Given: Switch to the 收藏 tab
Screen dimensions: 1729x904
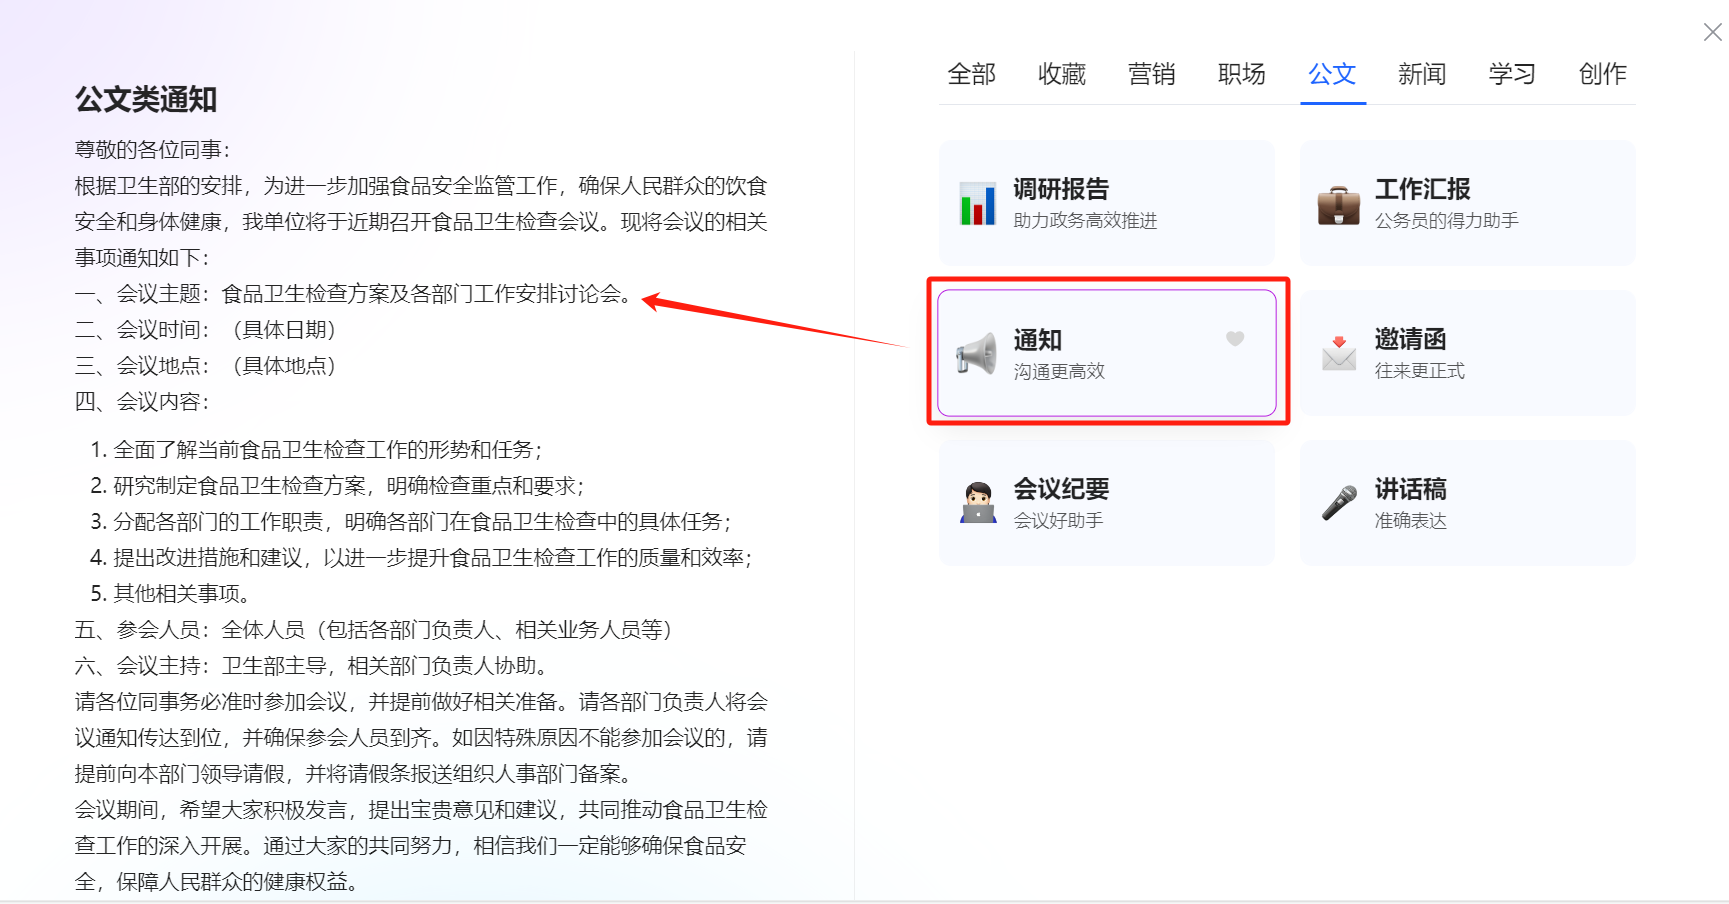Looking at the screenshot, I should click(x=1061, y=74).
